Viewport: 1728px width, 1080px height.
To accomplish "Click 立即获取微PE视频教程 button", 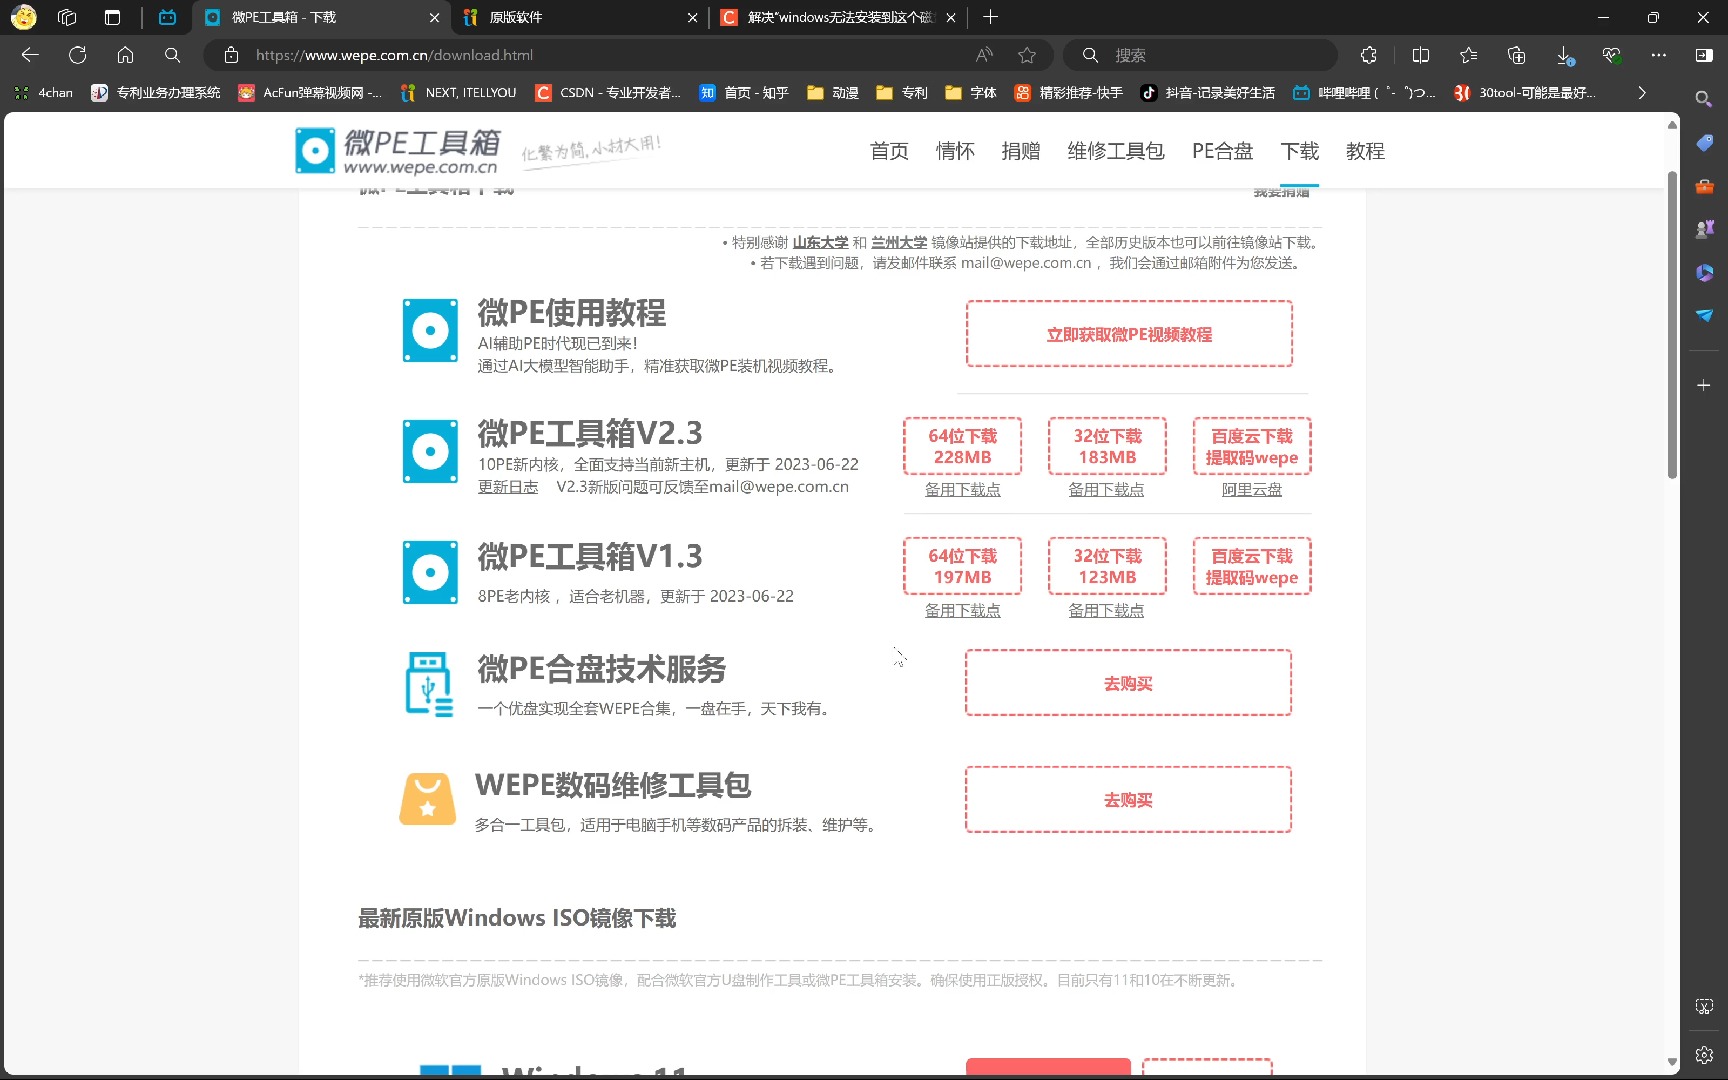I will coord(1129,334).
